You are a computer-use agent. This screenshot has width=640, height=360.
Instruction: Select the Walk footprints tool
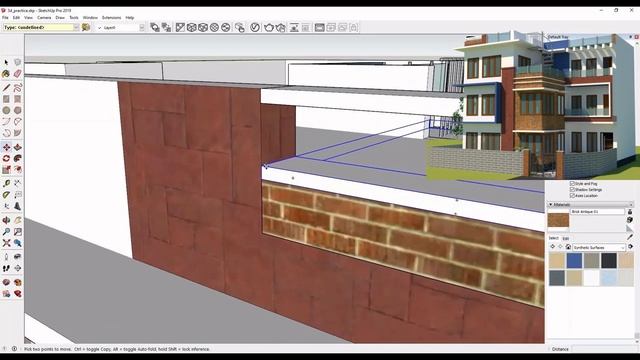pos(6,269)
